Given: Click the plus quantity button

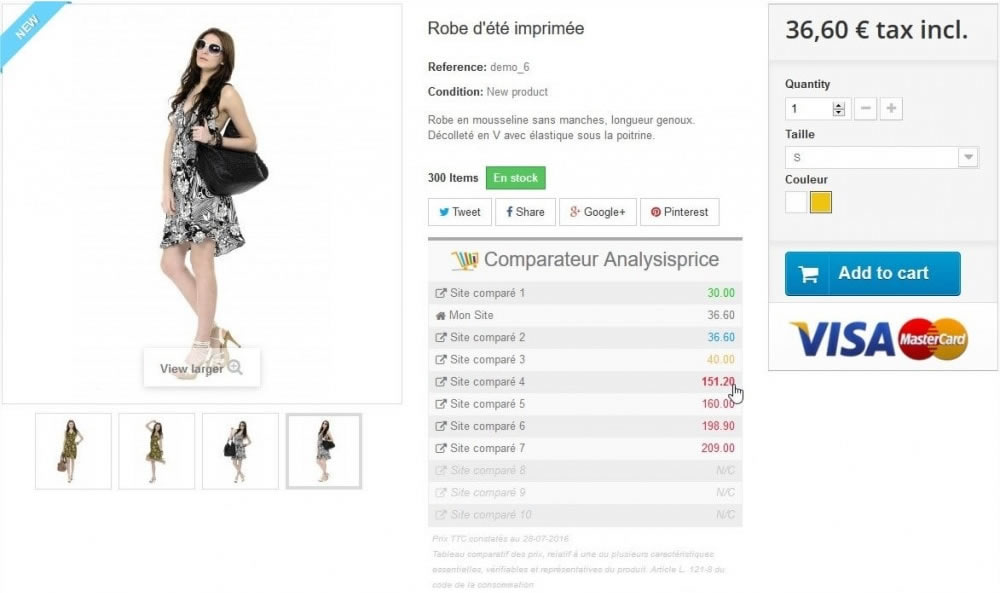Looking at the screenshot, I should (891, 108).
